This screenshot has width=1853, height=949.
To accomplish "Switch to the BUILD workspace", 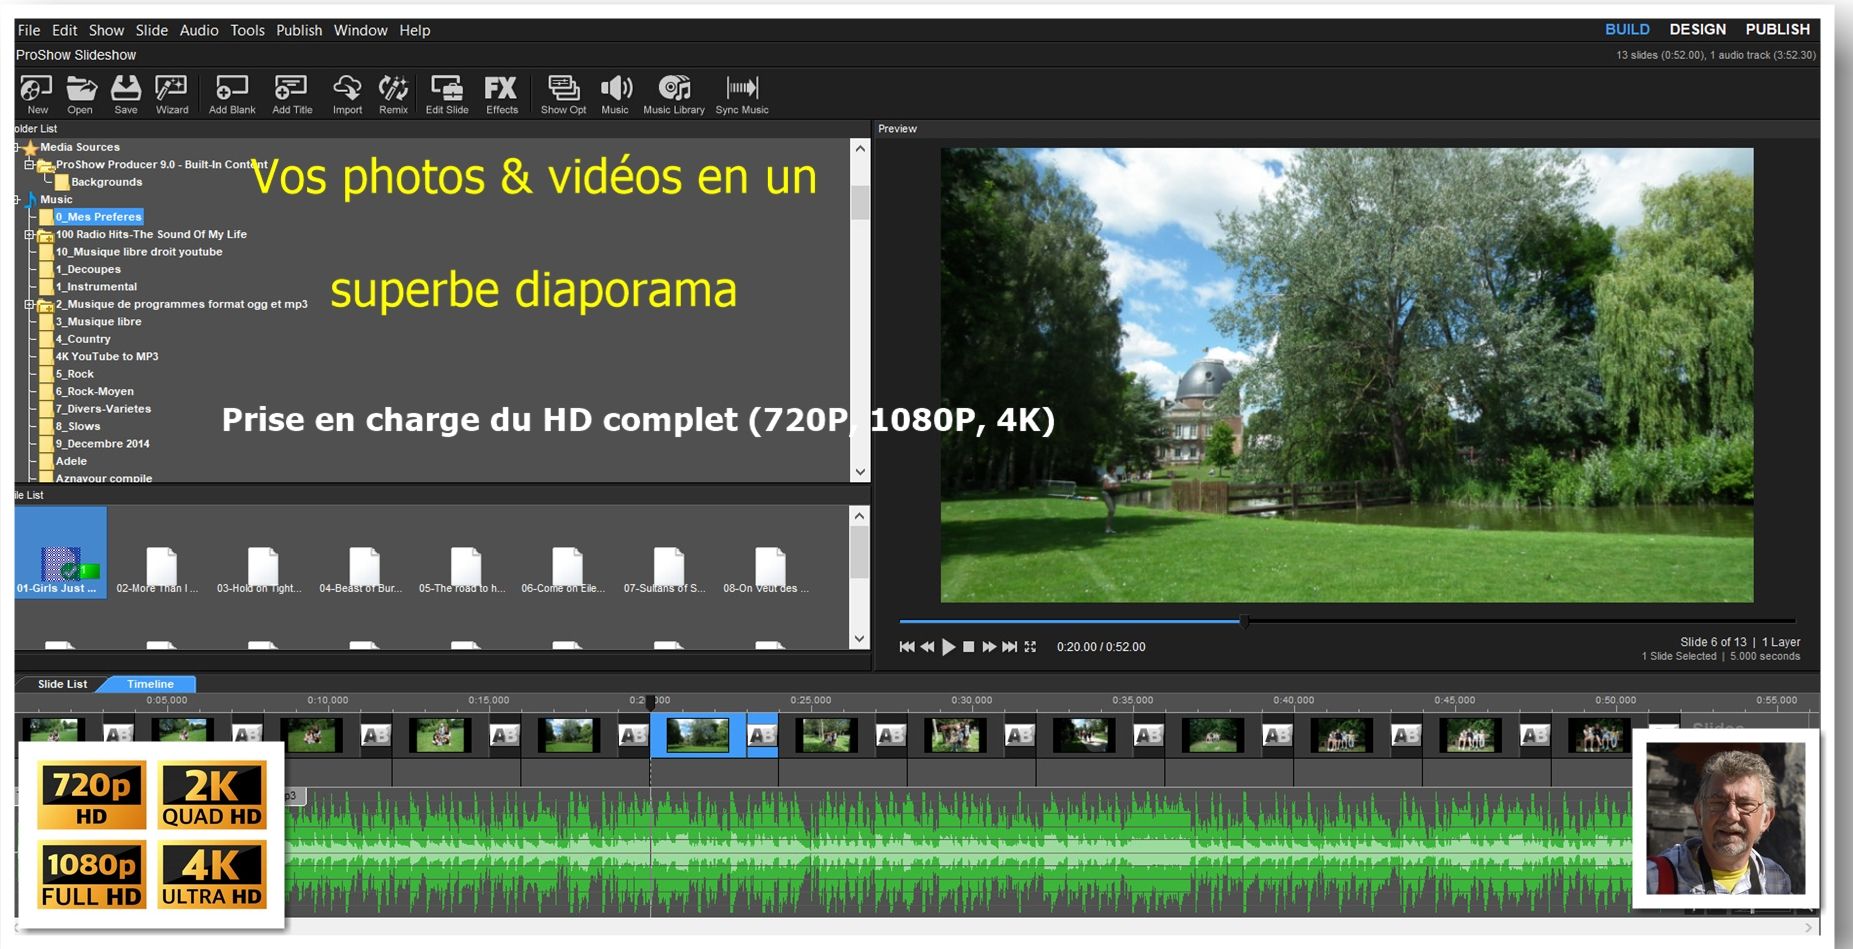I will tap(1627, 29).
